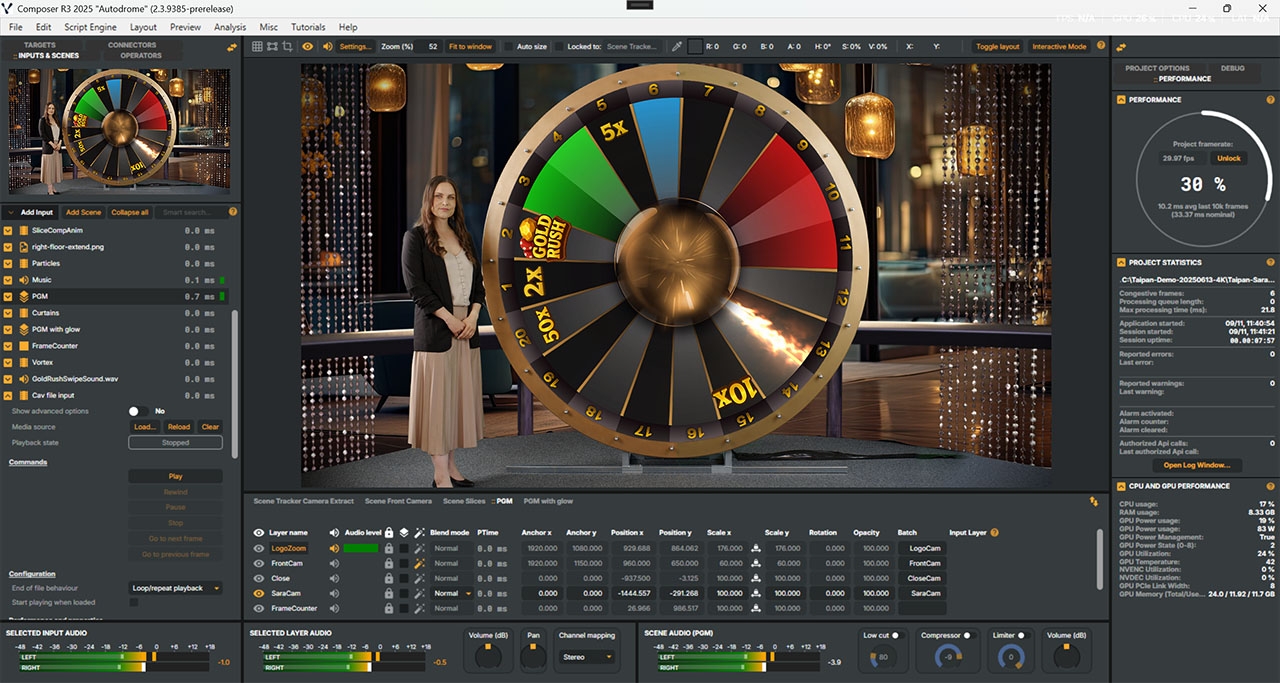
Task: Expand the Vortex input item
Action: (x=9, y=362)
